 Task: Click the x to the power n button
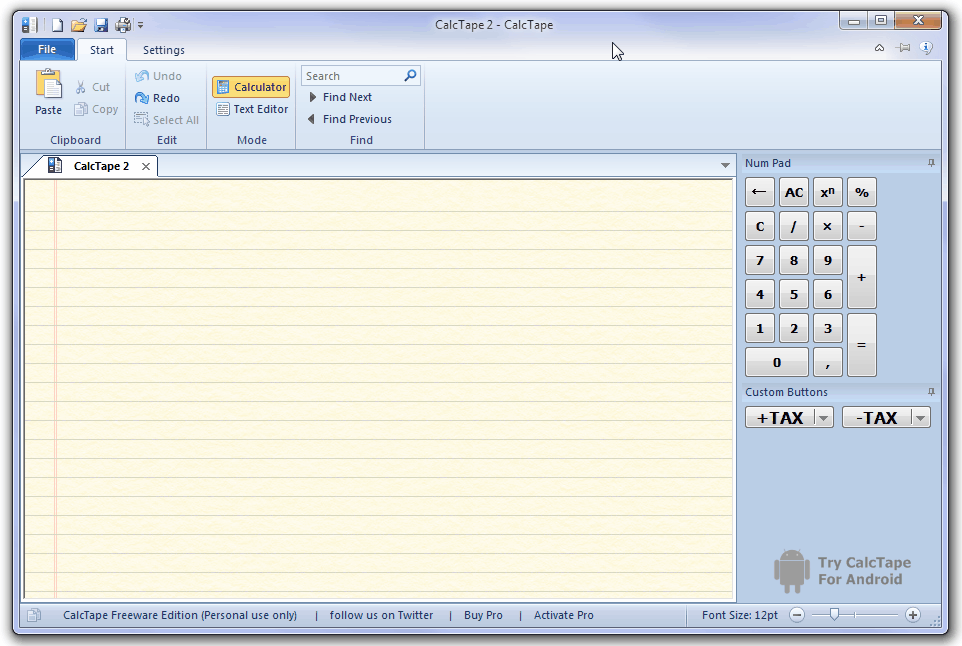coord(828,193)
